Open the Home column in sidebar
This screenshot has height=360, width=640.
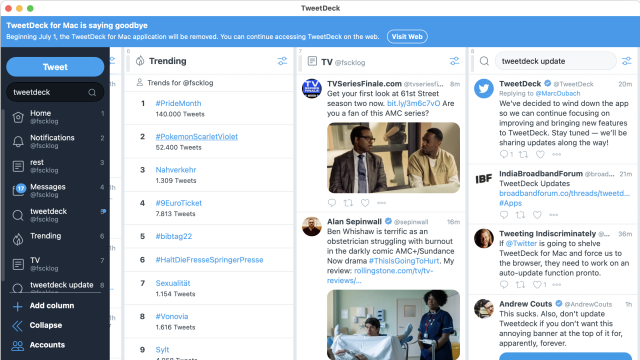click(55, 117)
